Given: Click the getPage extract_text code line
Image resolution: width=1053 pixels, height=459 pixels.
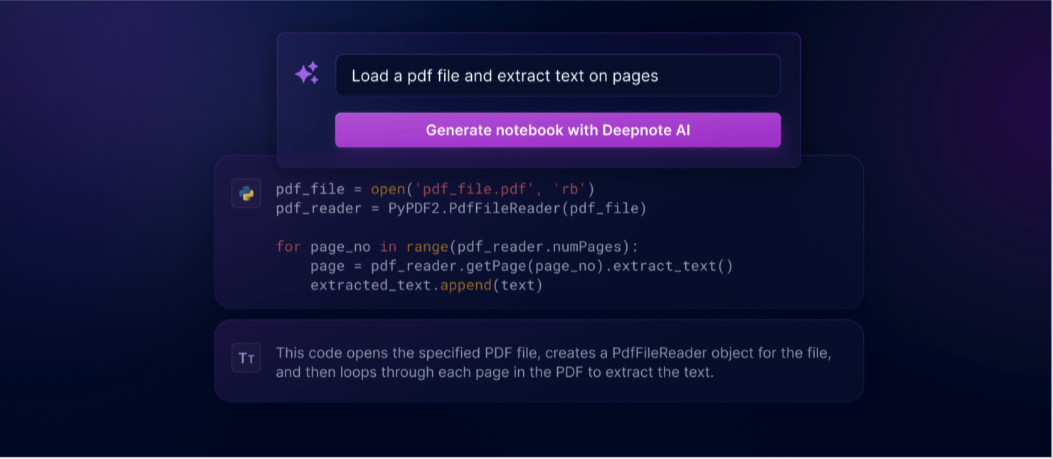Looking at the screenshot, I should pyautogui.click(x=521, y=266).
